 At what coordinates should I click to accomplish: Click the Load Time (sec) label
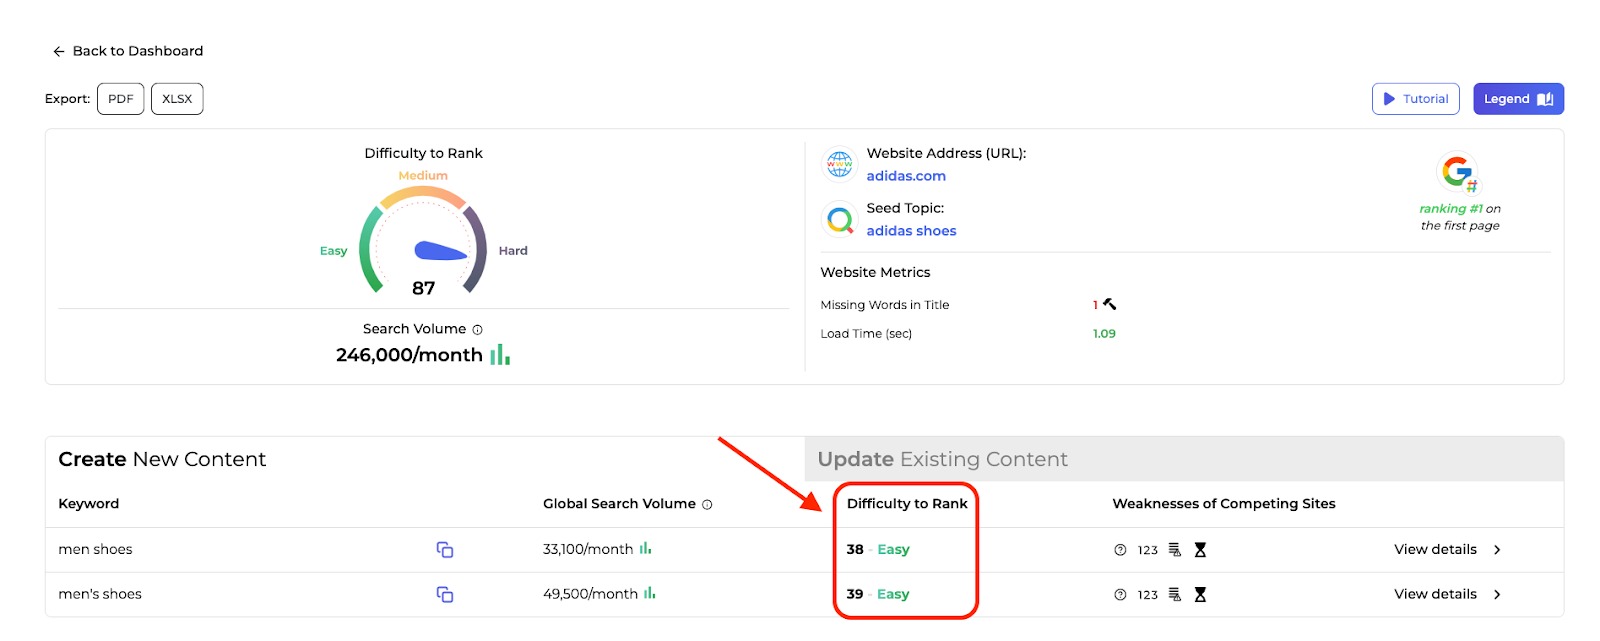click(866, 334)
